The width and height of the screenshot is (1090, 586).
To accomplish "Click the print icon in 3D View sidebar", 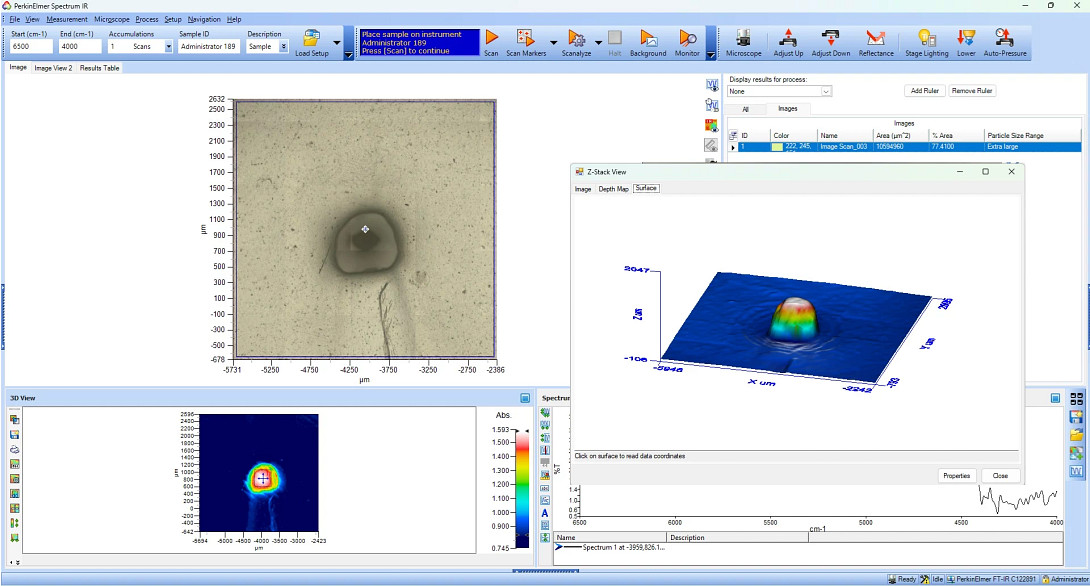I will click(15, 449).
